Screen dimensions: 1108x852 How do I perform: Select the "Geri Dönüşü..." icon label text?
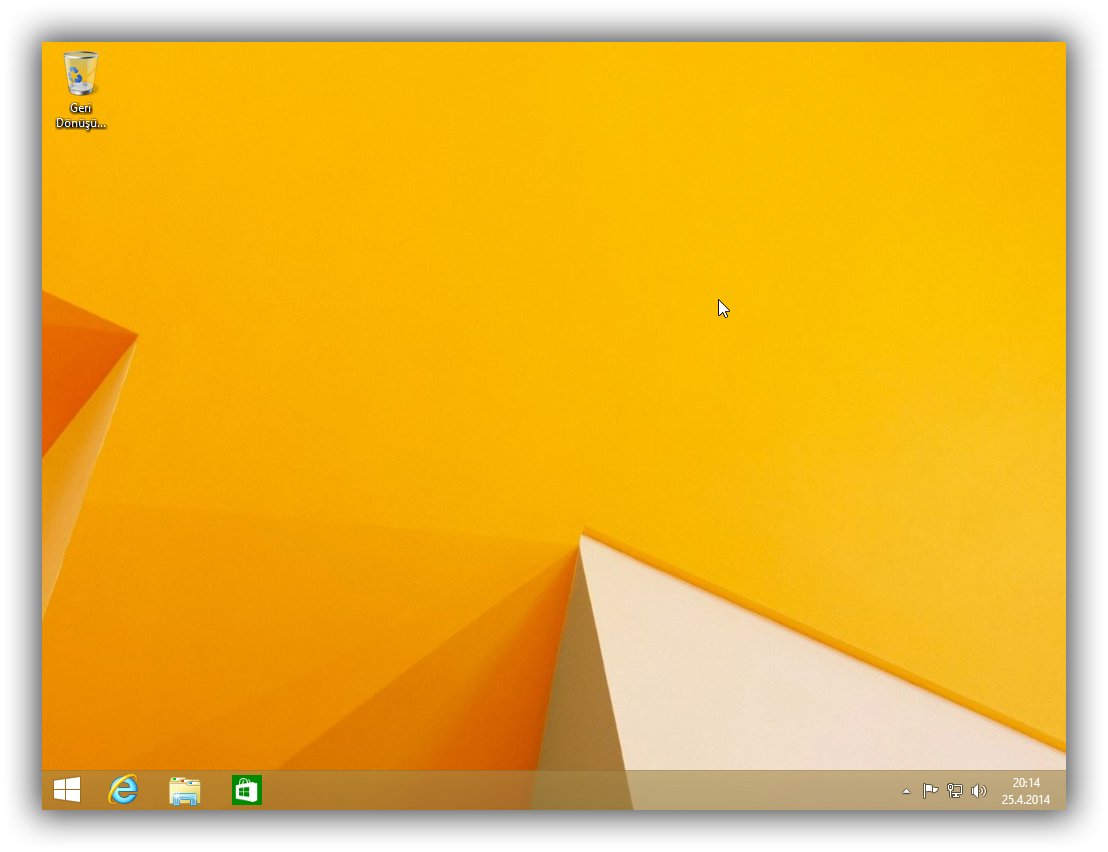click(x=81, y=116)
